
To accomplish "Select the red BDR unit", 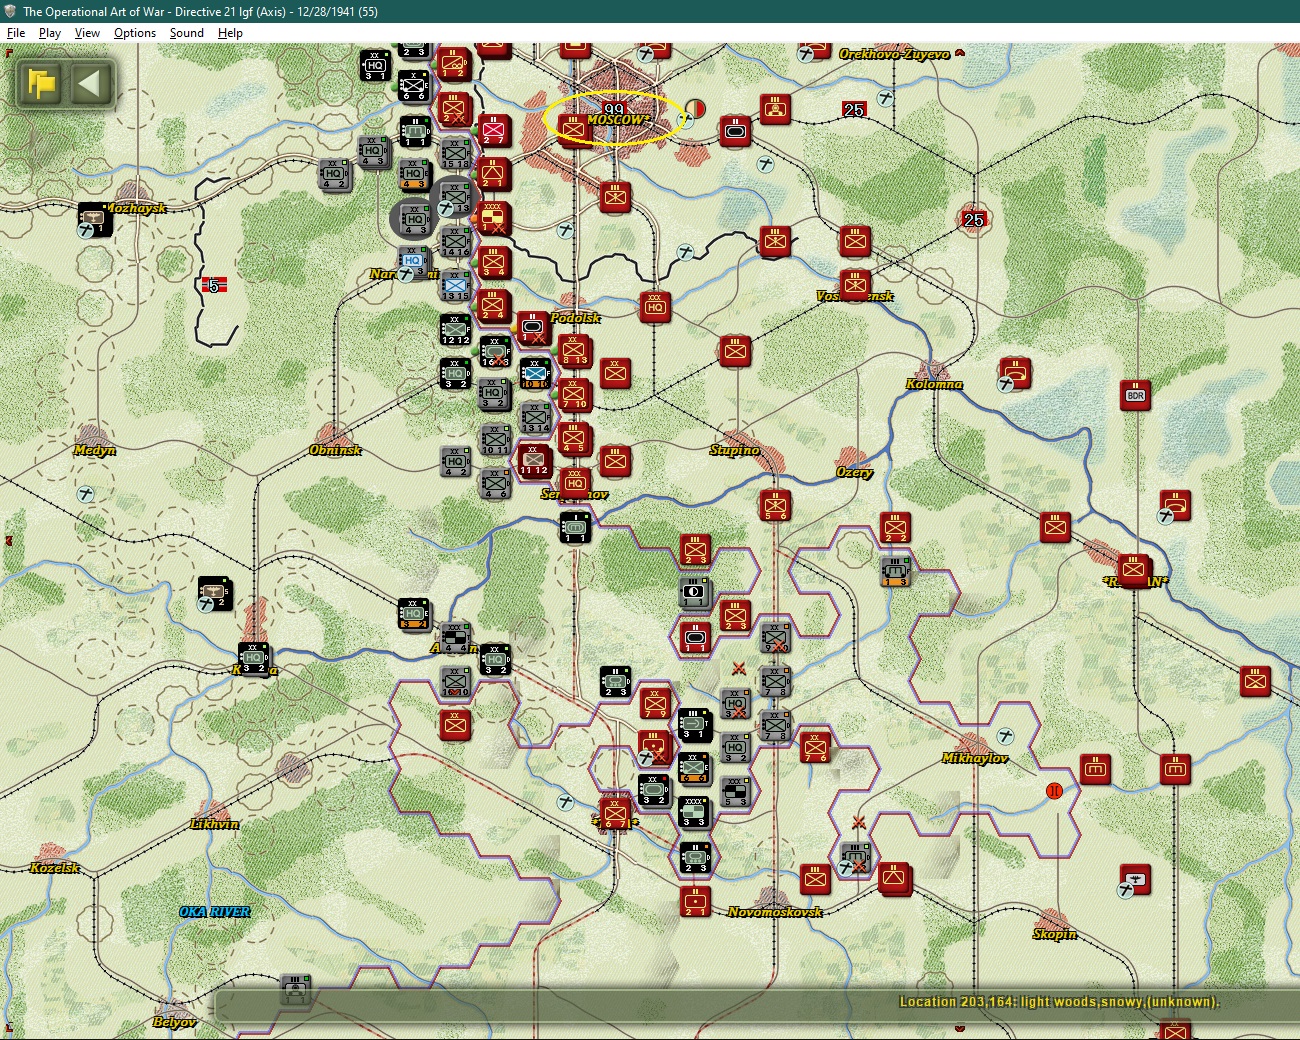I will [x=1135, y=395].
